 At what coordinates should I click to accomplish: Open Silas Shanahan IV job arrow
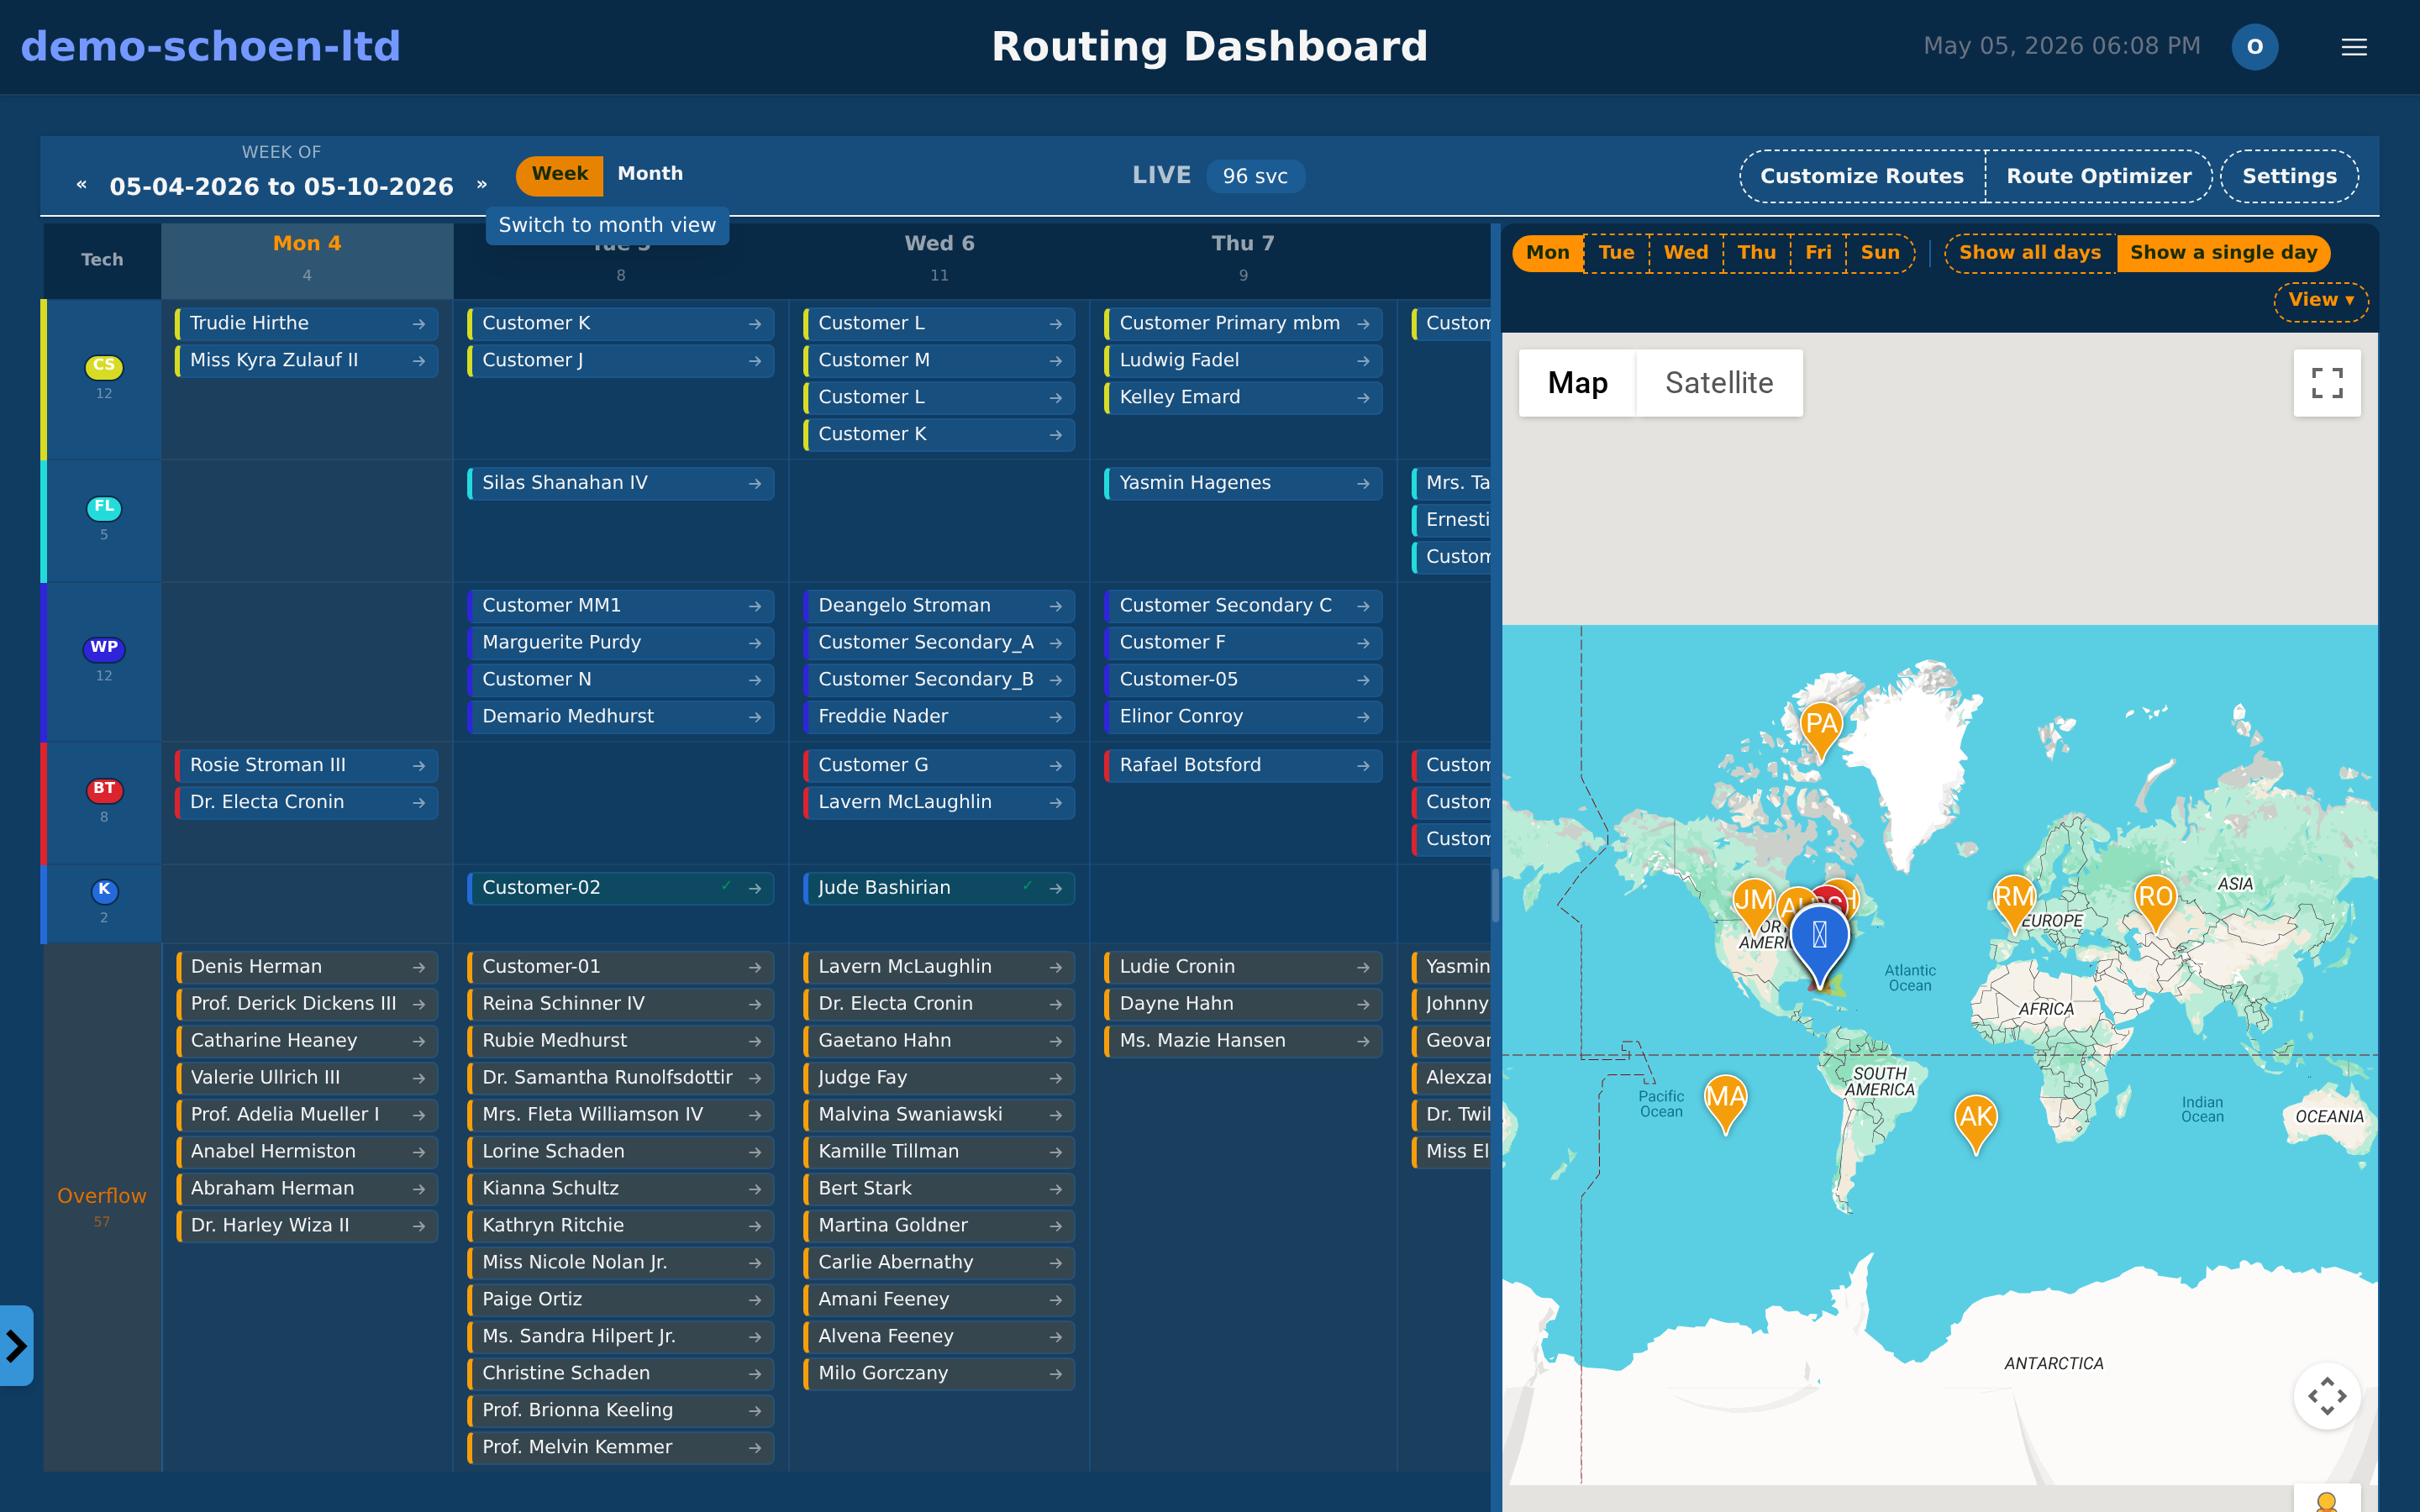pos(755,484)
